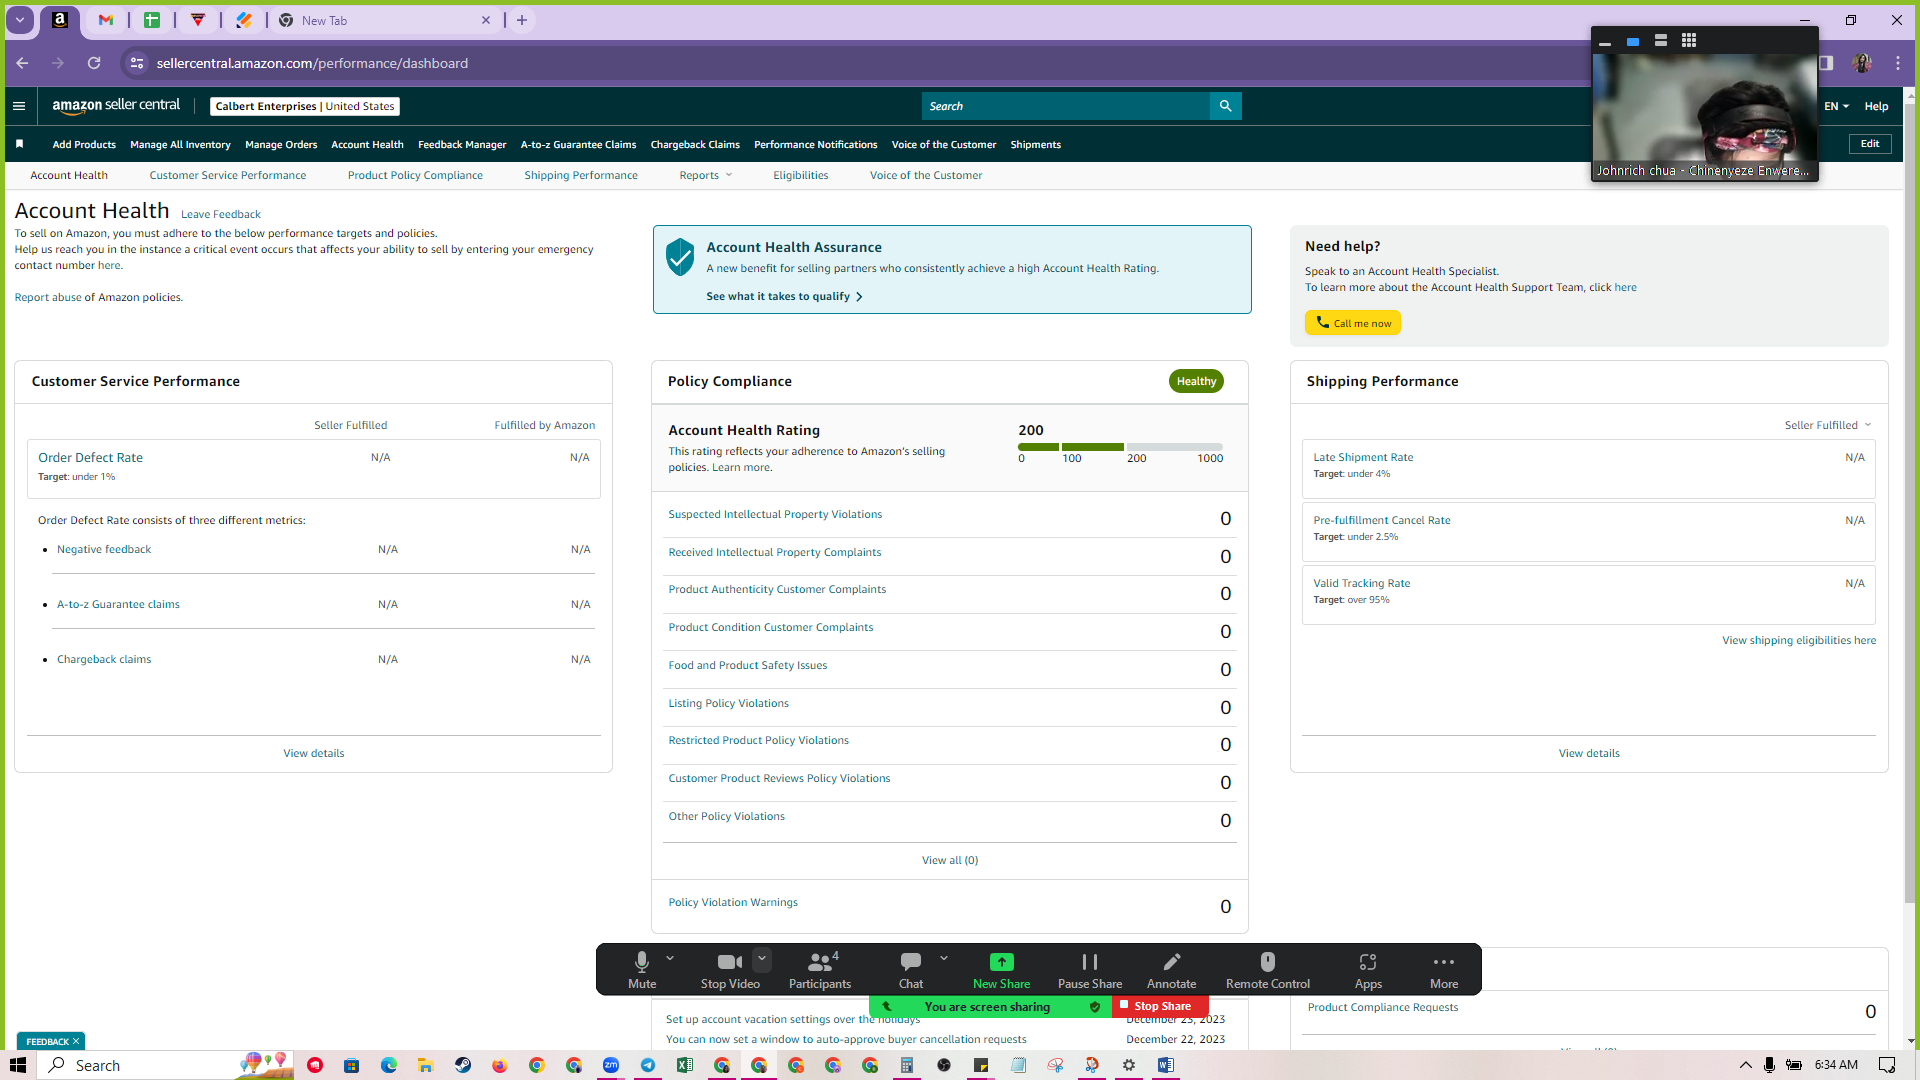Click the Edit button in navigation bar

[x=1870, y=144]
